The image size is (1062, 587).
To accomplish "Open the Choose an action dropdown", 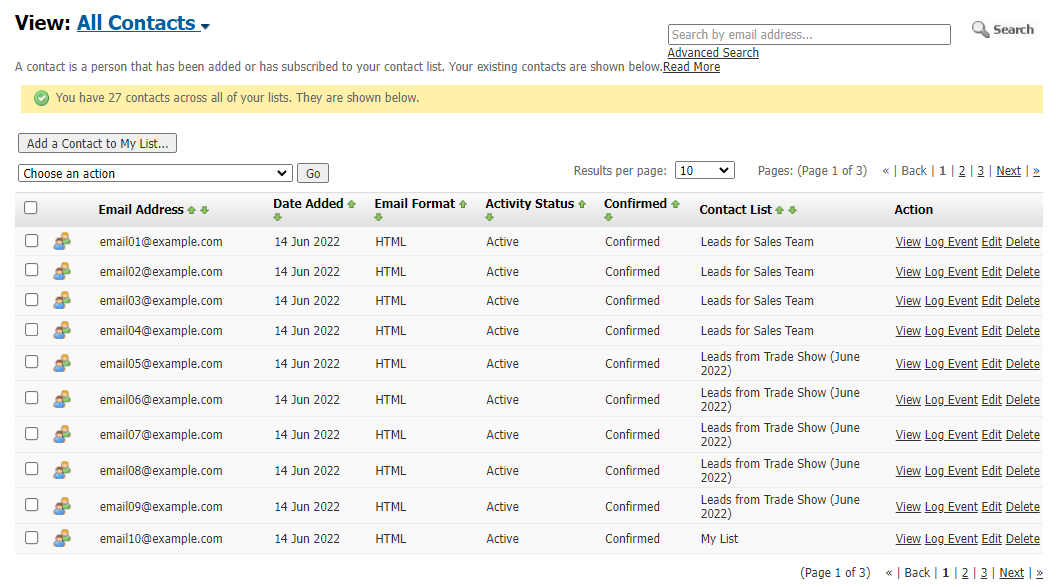I will pyautogui.click(x=155, y=173).
